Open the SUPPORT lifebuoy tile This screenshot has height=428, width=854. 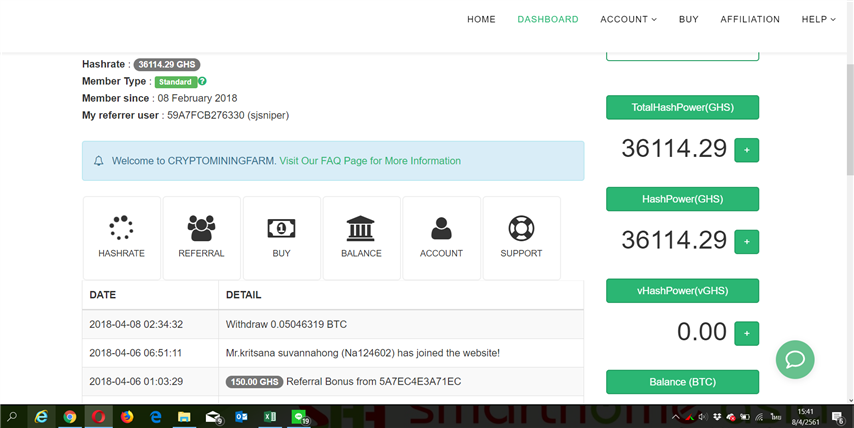coord(522,238)
